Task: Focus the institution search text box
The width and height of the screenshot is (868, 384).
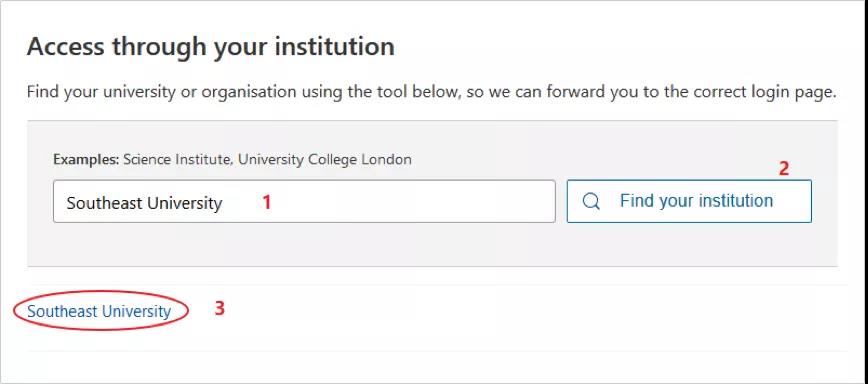Action: pos(304,201)
